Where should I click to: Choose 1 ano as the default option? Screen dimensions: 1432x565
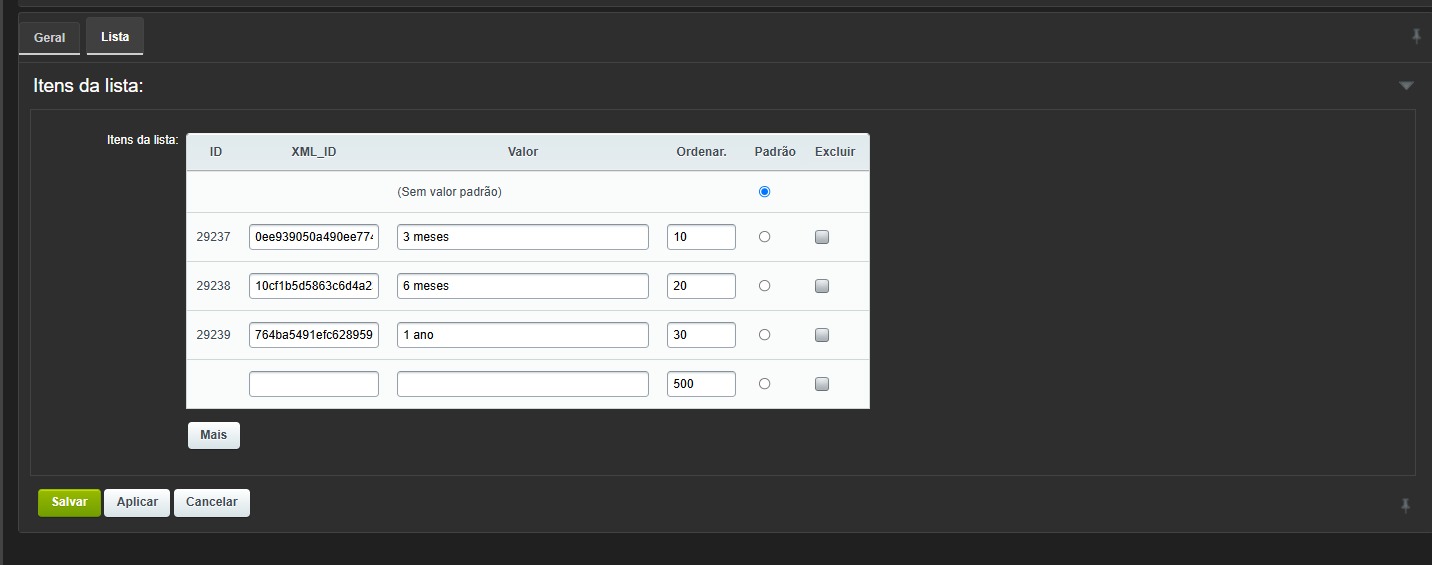pos(765,335)
